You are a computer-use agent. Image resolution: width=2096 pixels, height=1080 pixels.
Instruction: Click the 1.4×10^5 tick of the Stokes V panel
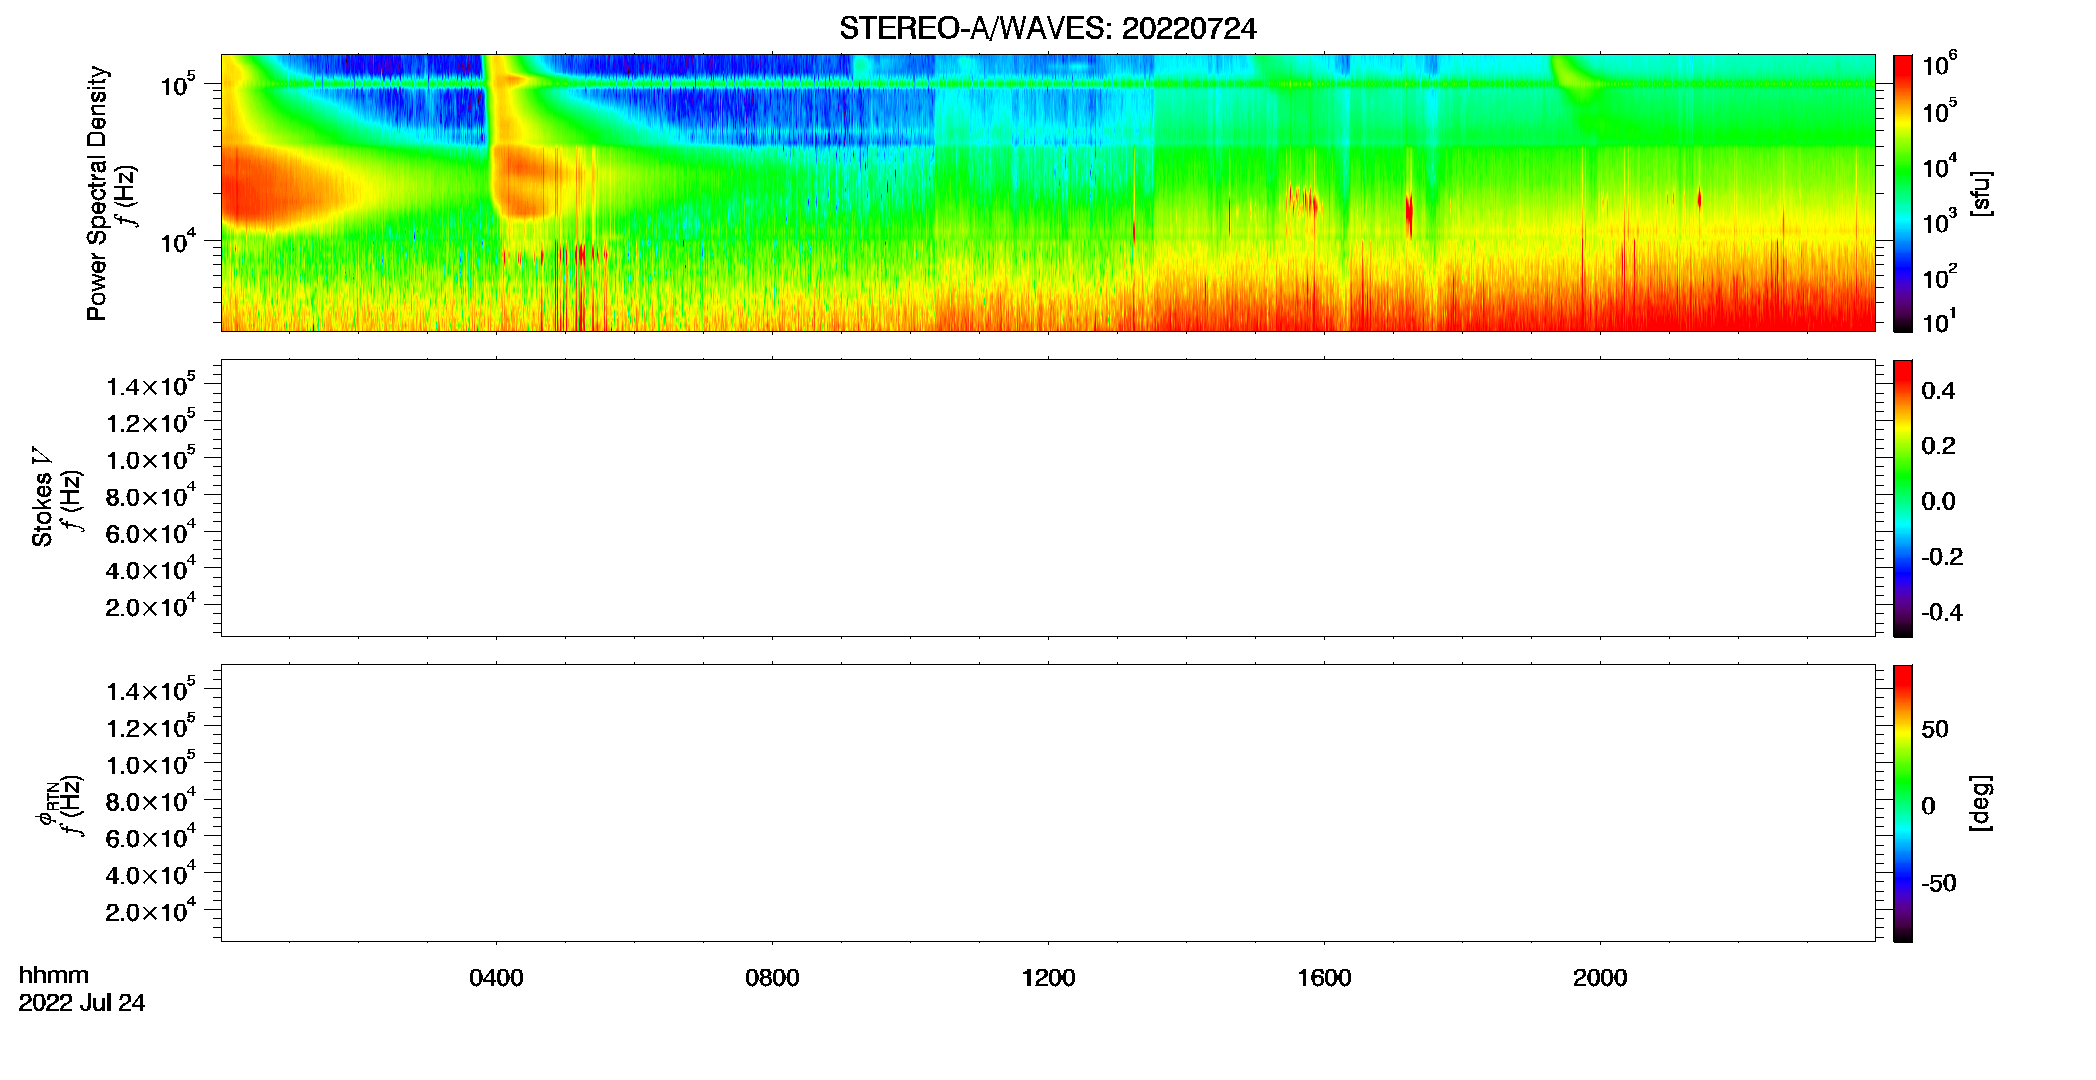(x=151, y=385)
